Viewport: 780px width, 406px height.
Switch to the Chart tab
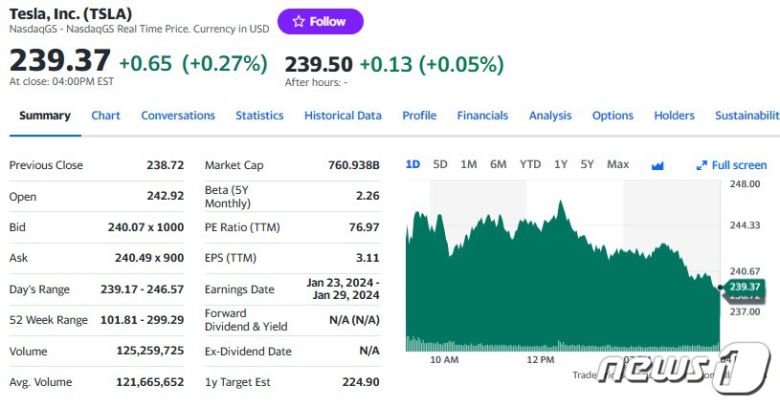106,115
